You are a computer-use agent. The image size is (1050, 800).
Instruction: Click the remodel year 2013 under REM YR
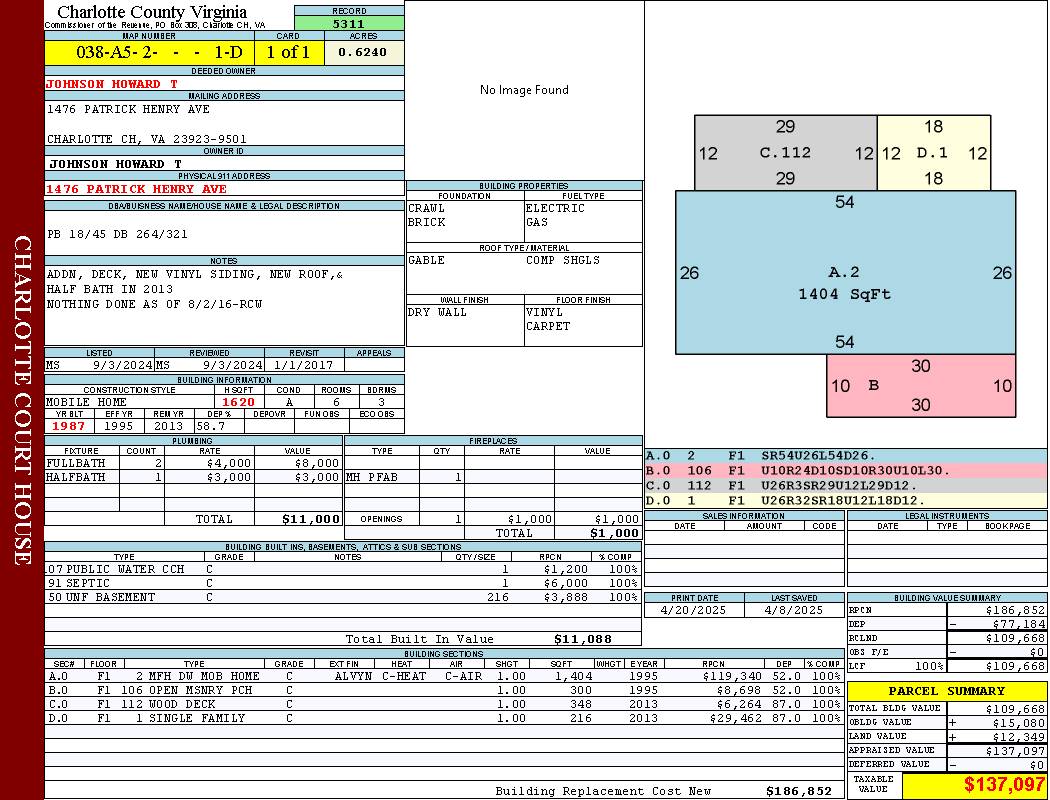[168, 426]
